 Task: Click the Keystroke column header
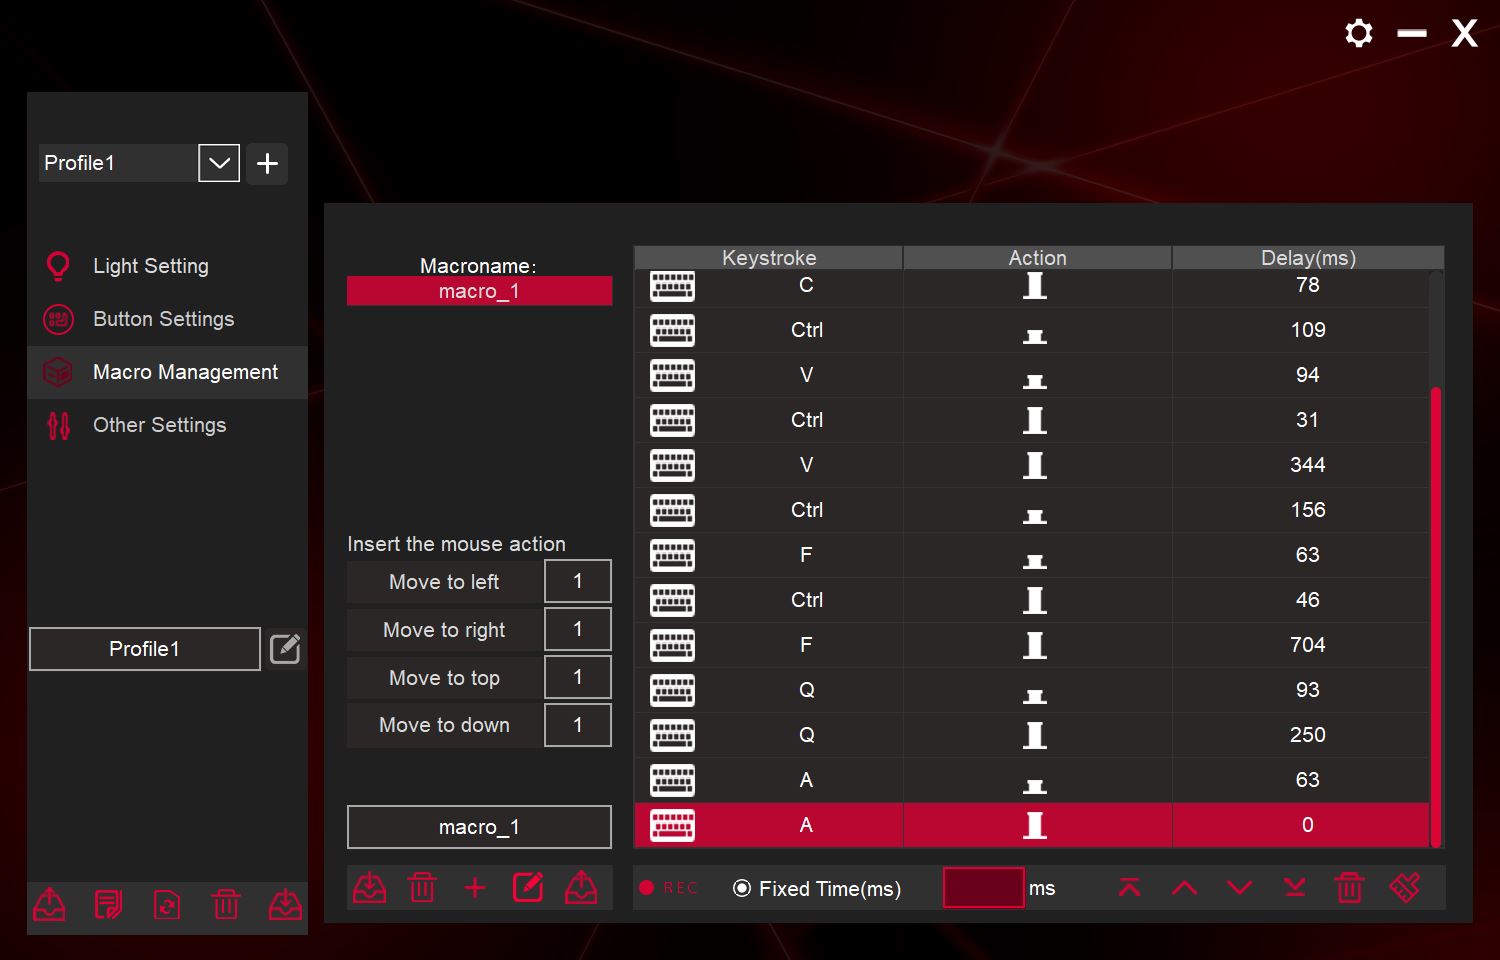tap(769, 258)
